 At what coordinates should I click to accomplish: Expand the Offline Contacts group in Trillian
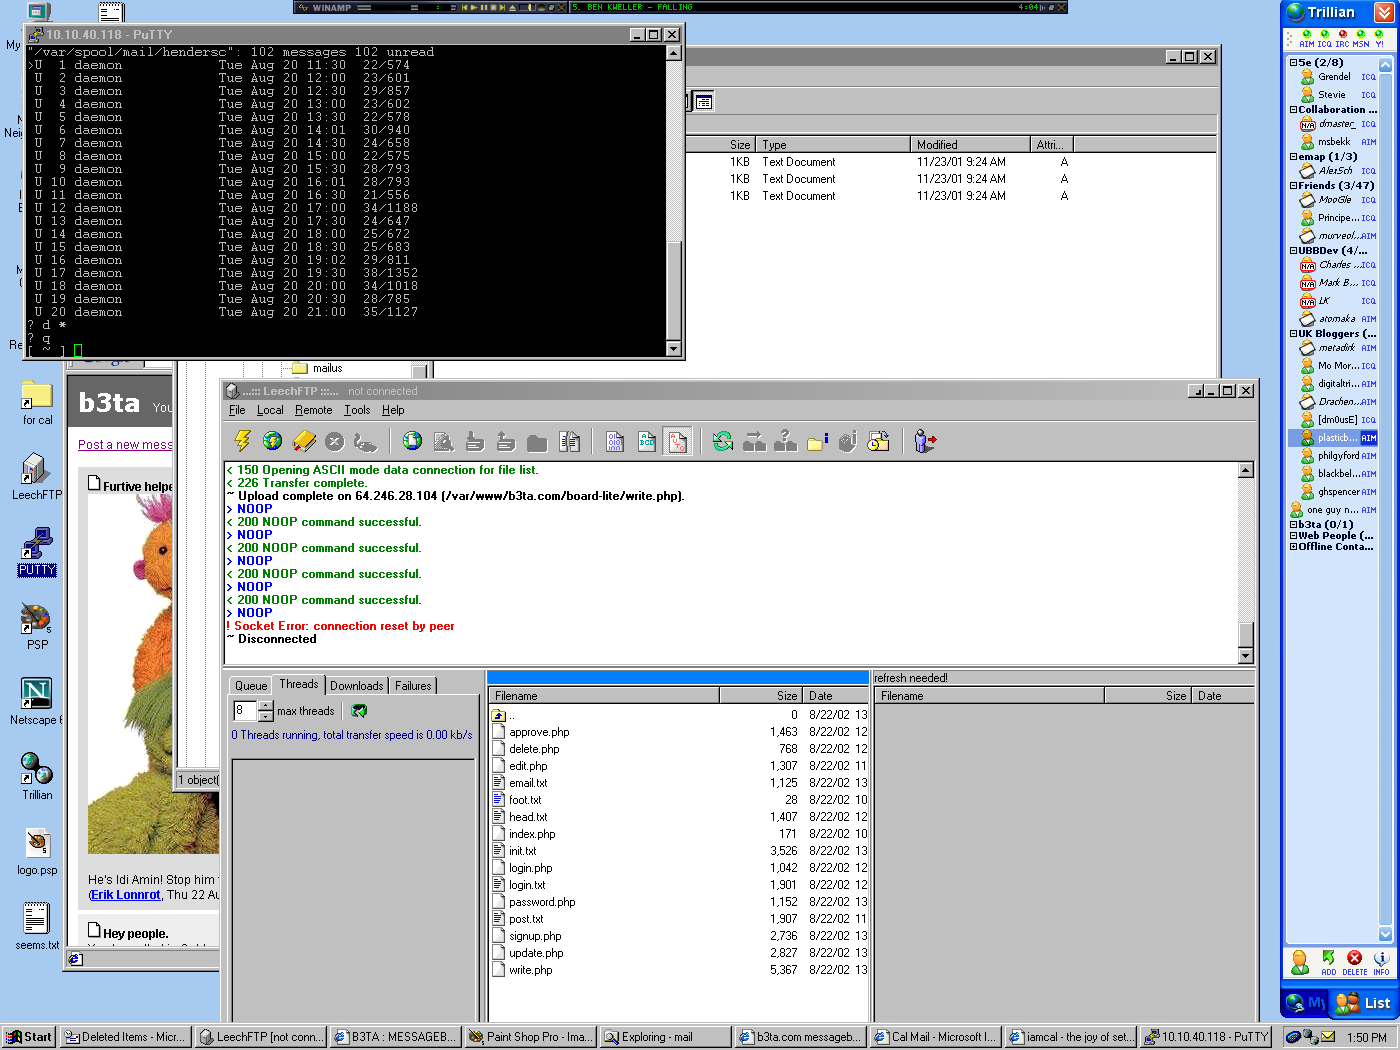(1293, 546)
